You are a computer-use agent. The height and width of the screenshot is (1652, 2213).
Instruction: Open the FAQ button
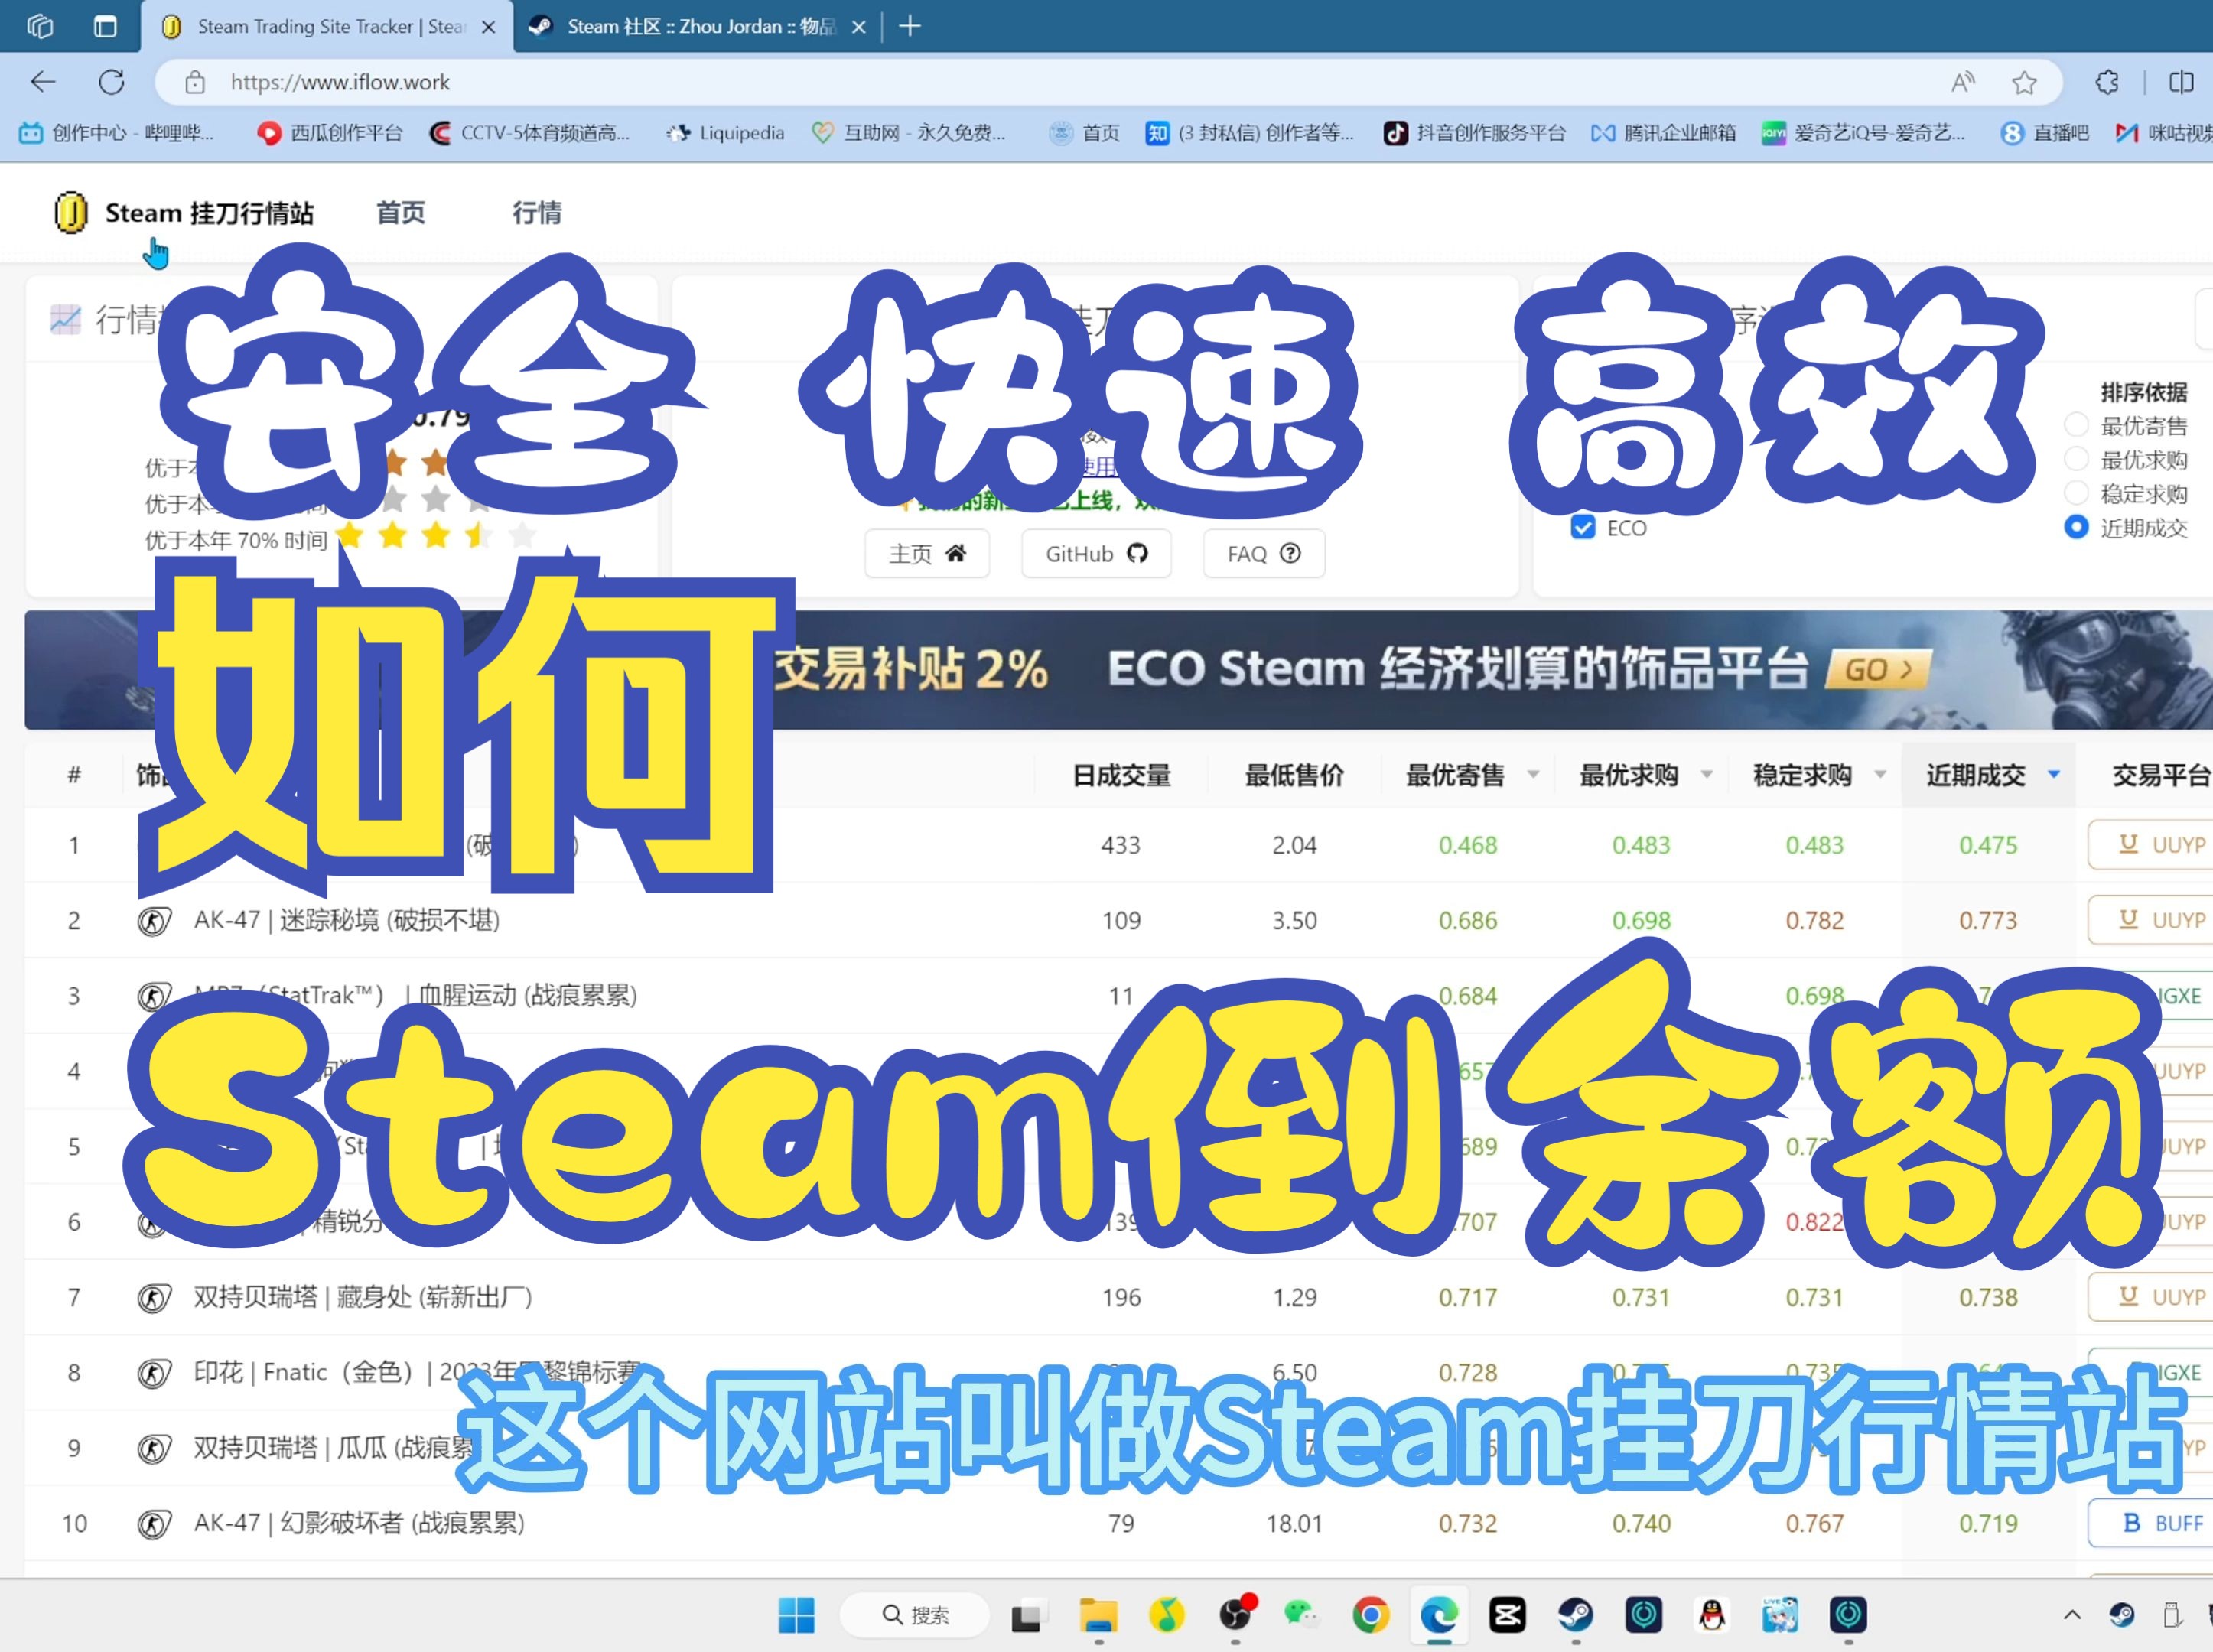pyautogui.click(x=1264, y=553)
